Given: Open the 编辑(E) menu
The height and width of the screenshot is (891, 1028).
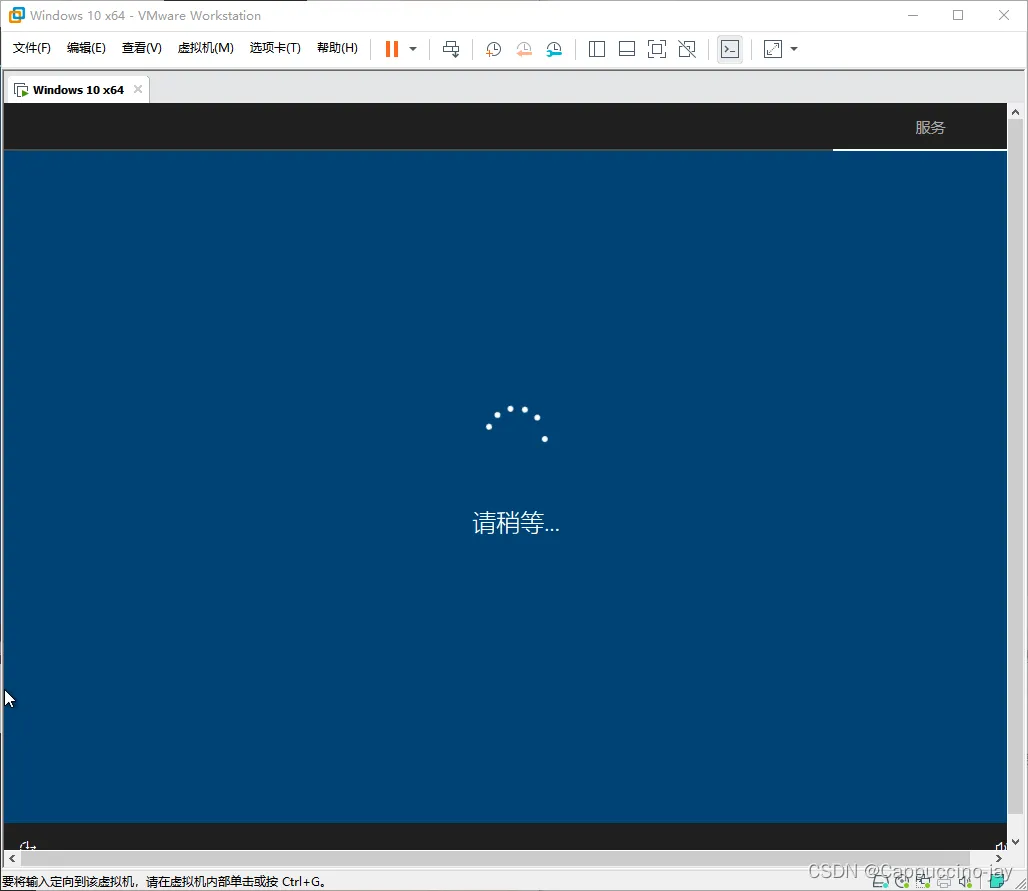Looking at the screenshot, I should (86, 48).
